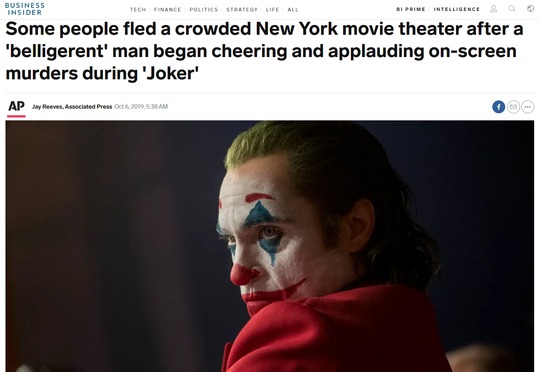Open search with the magnifier icon
Viewport: 540px width, 372px height.
click(x=512, y=9)
